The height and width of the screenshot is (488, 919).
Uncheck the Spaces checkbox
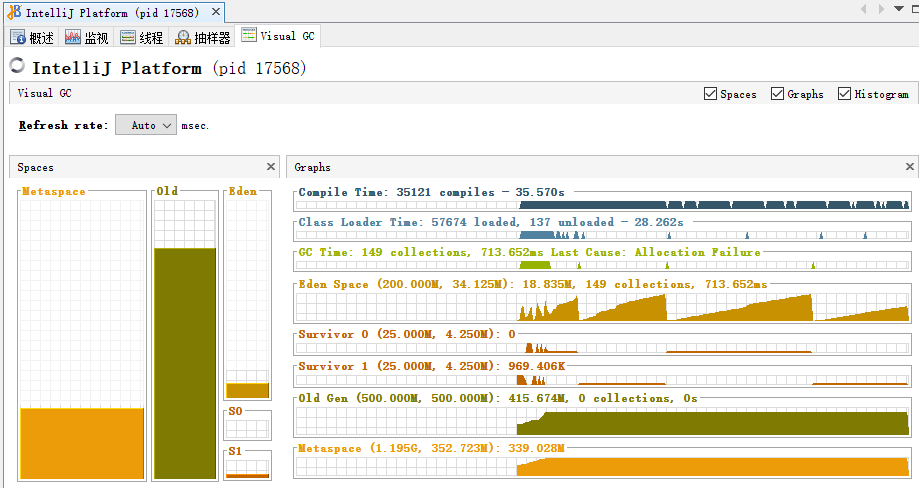pyautogui.click(x=710, y=94)
